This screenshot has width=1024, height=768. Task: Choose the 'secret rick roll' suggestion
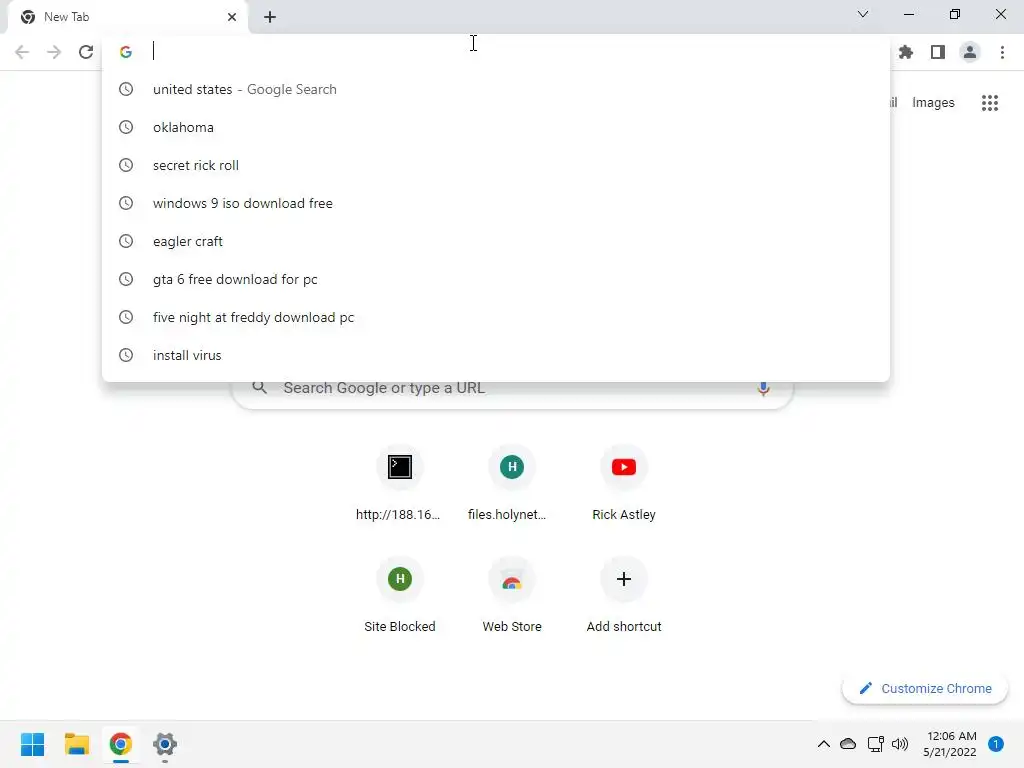[496, 165]
